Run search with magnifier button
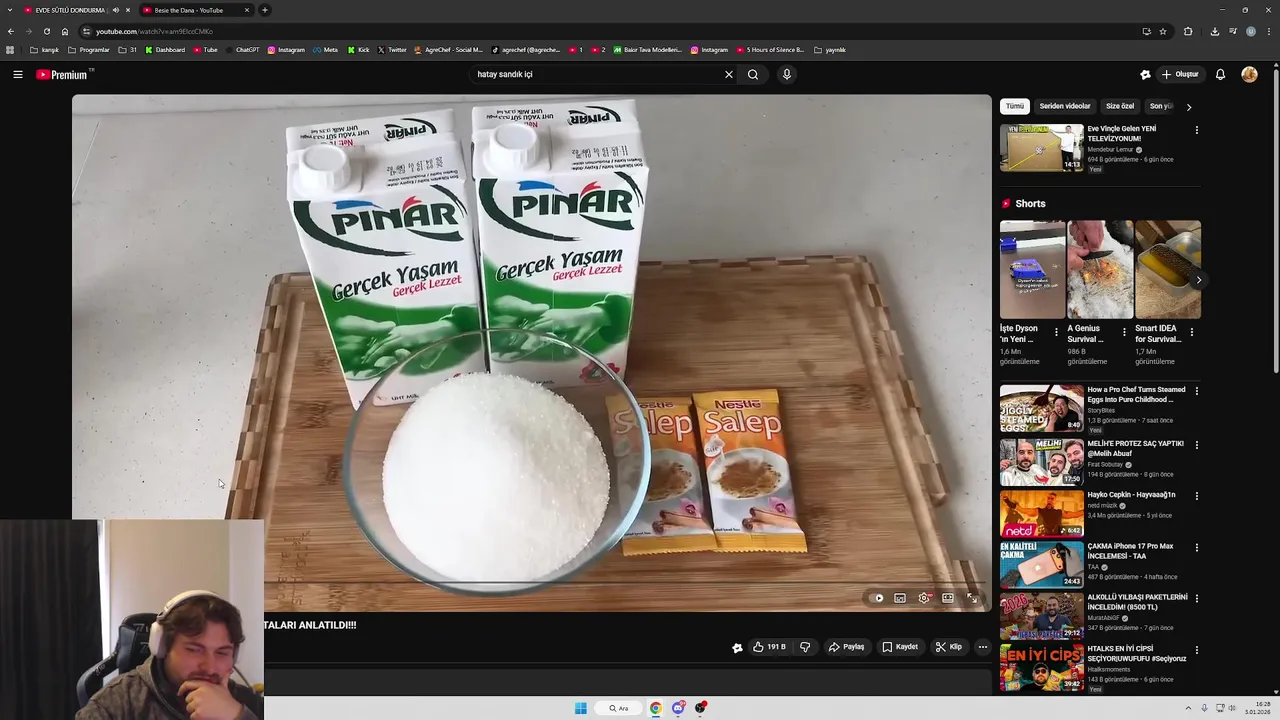This screenshot has height=720, width=1280. 753,74
